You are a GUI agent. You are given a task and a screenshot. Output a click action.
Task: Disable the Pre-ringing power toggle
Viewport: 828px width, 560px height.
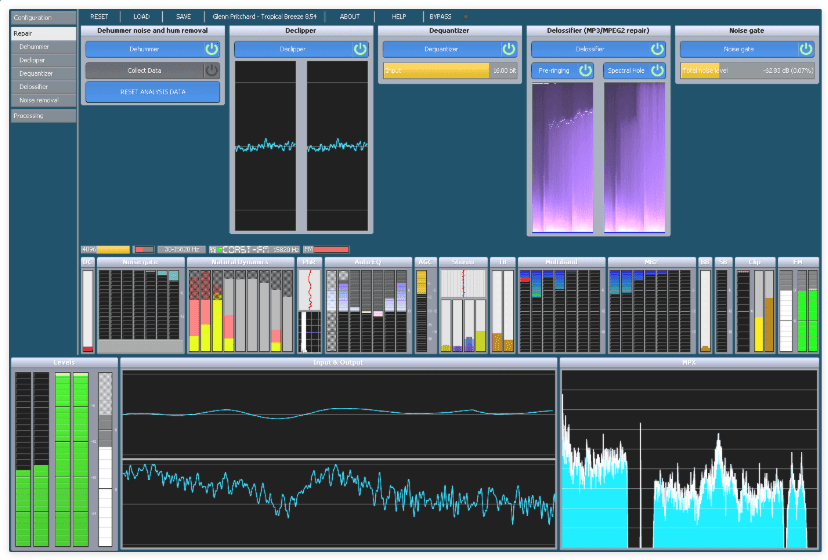(x=585, y=70)
